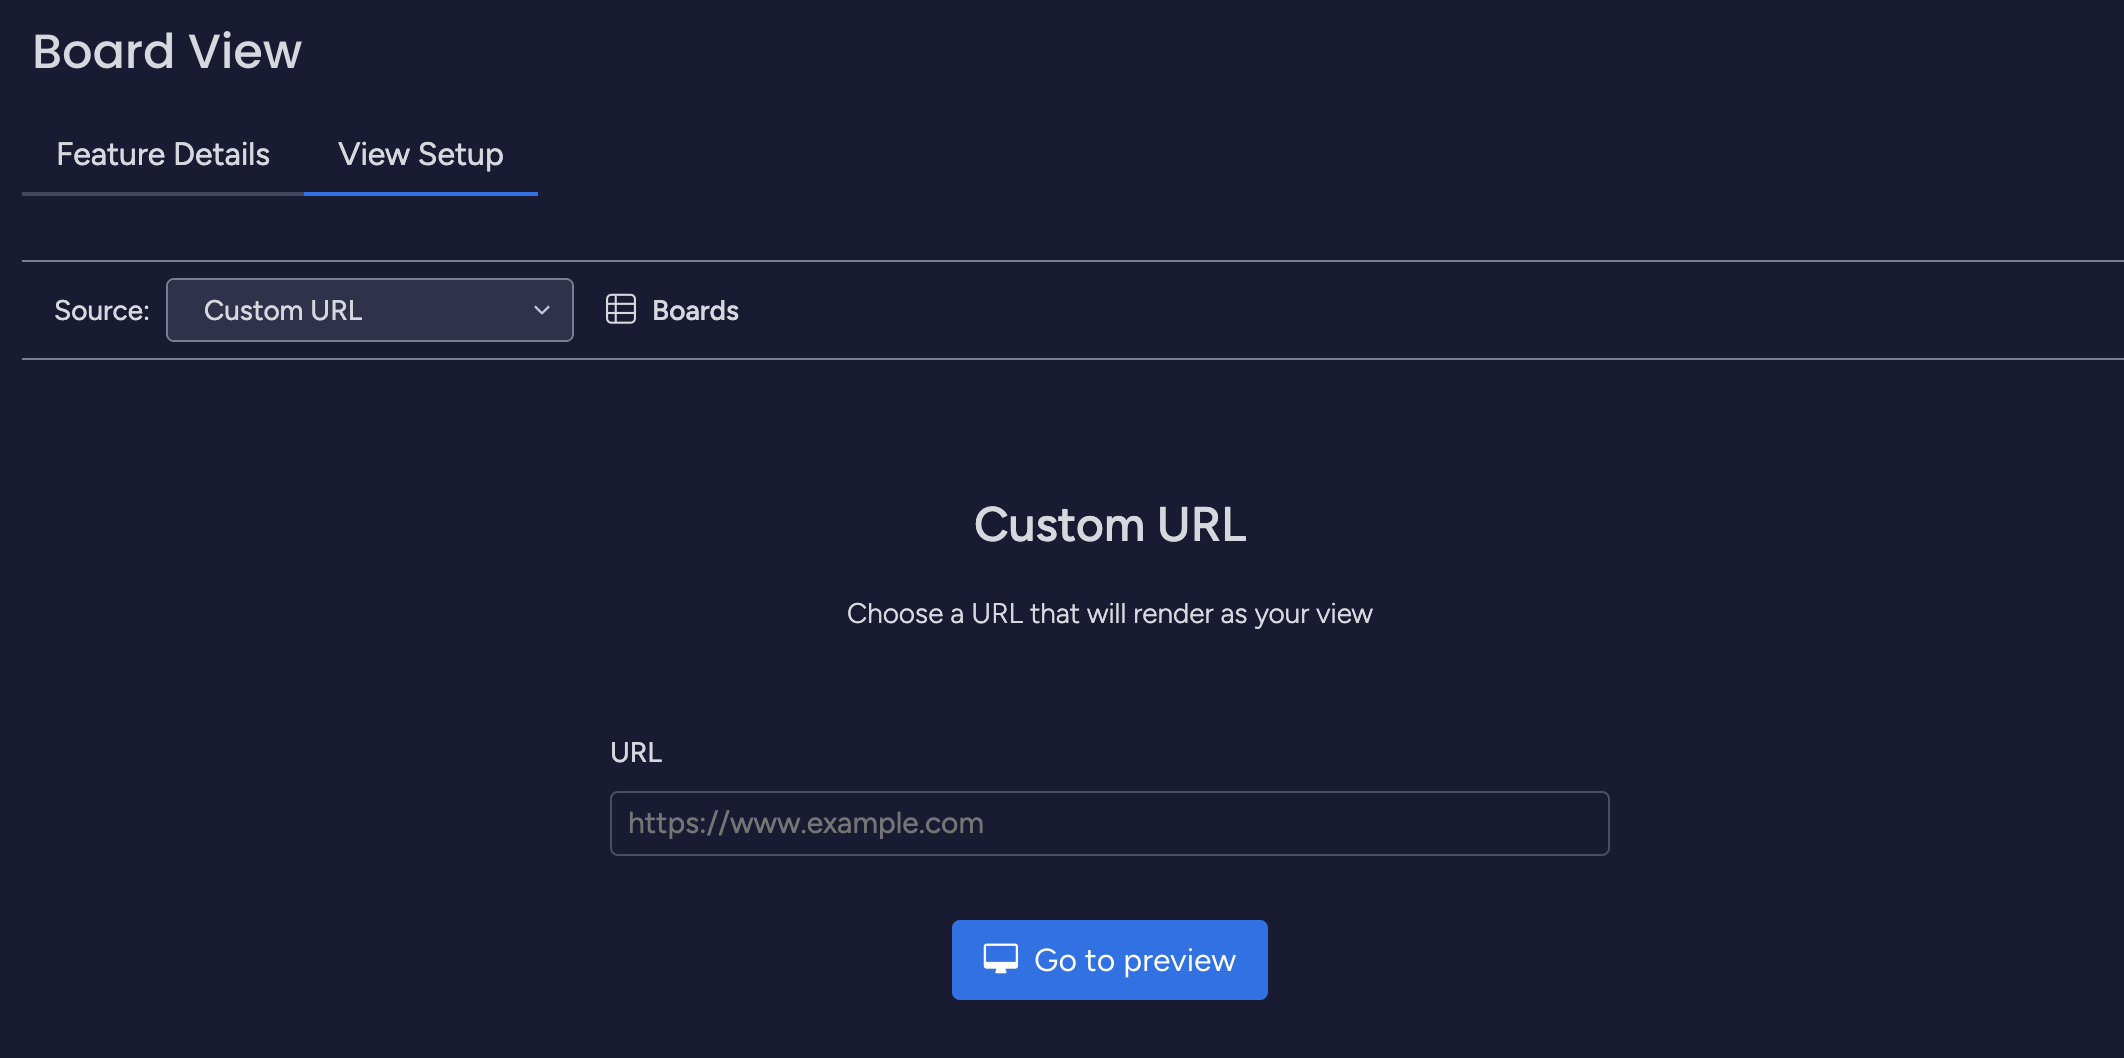Switch to the Feature Details tab
Screen dimensions: 2124x1058
point(163,154)
